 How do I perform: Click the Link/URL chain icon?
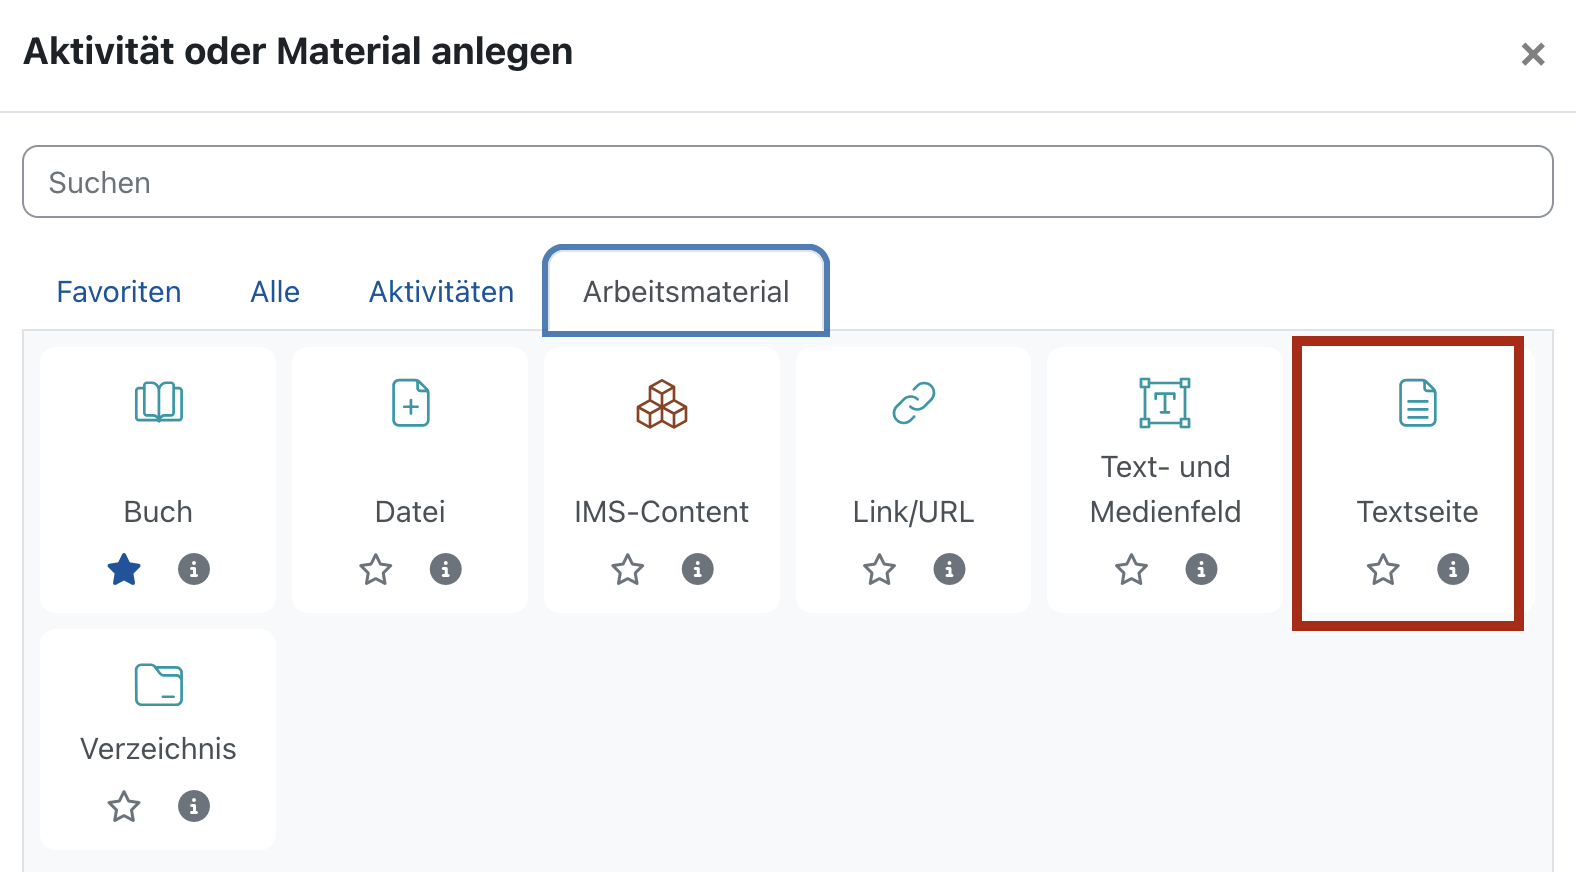[913, 403]
